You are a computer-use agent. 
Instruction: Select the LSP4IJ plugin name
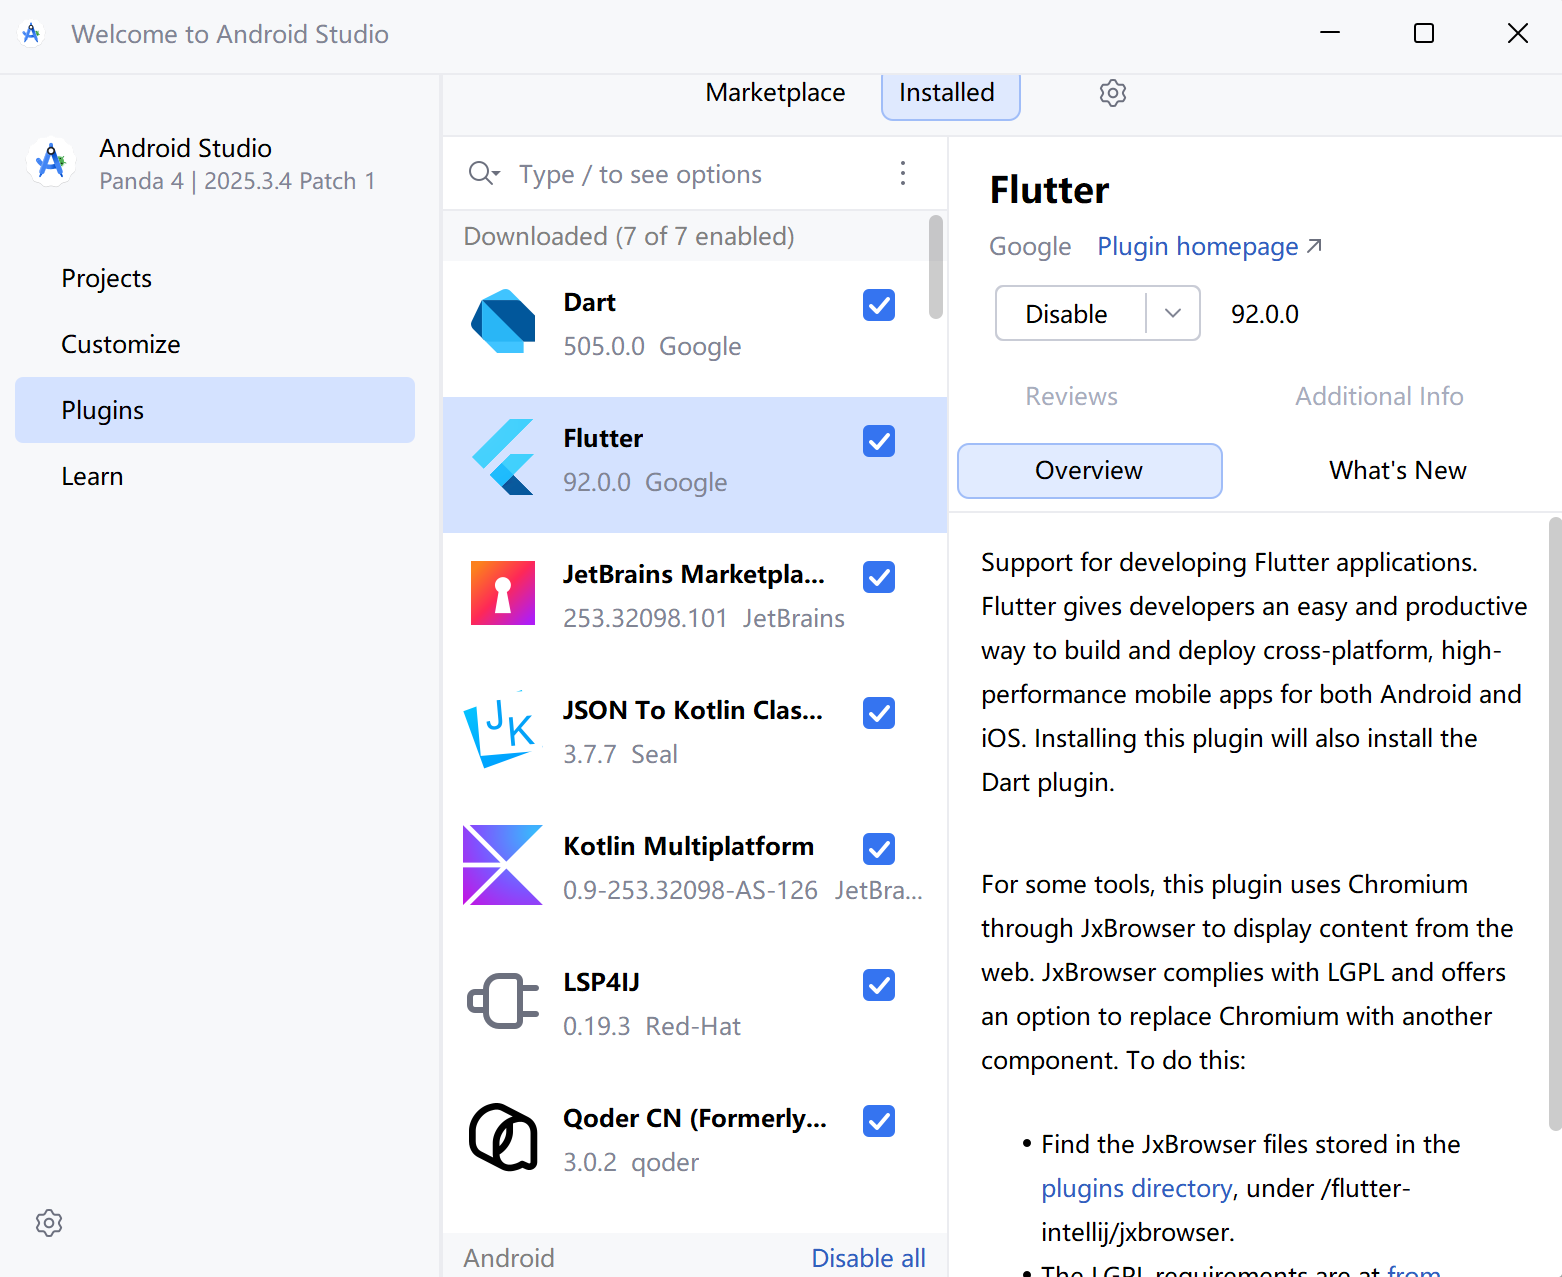click(601, 982)
